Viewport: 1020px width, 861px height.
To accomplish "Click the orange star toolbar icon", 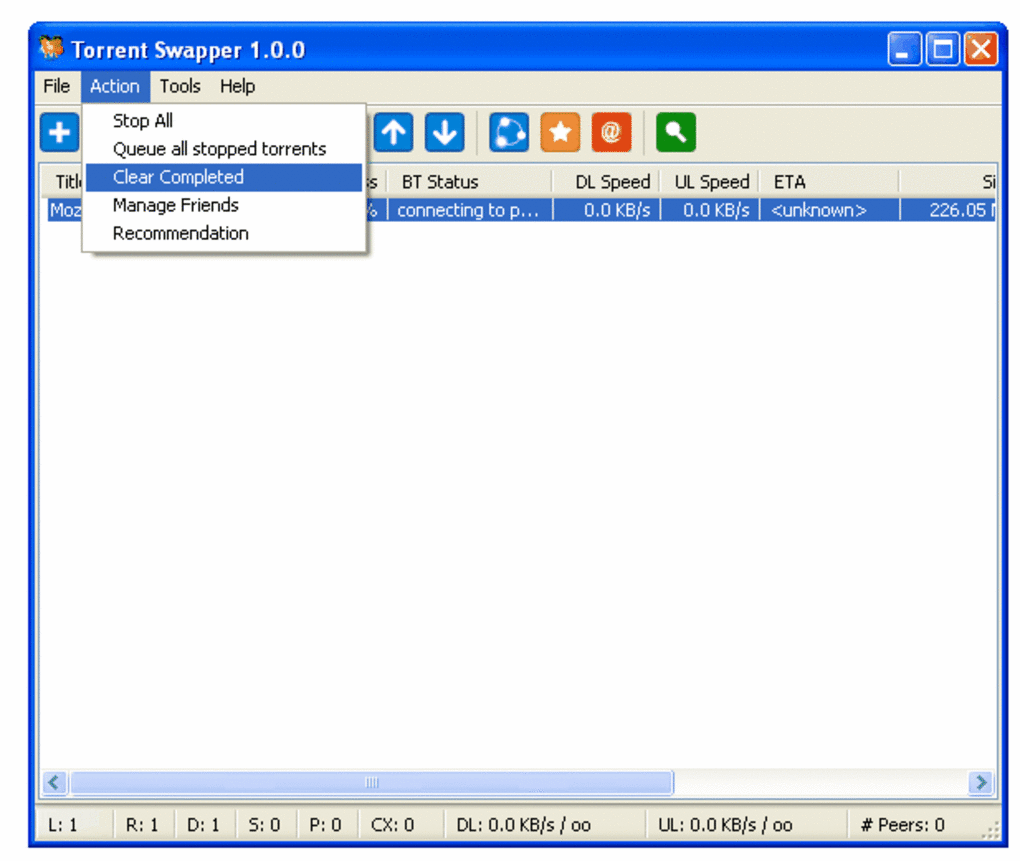I will click(x=560, y=132).
